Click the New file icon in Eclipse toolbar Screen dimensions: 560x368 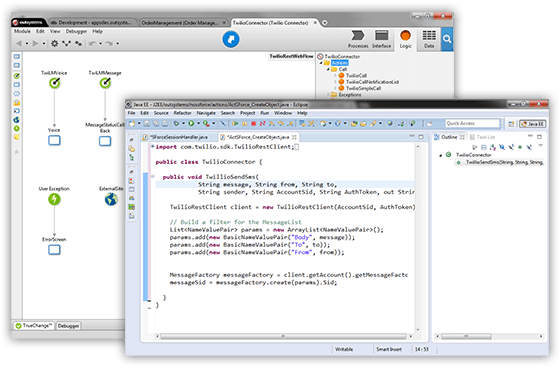(x=132, y=124)
